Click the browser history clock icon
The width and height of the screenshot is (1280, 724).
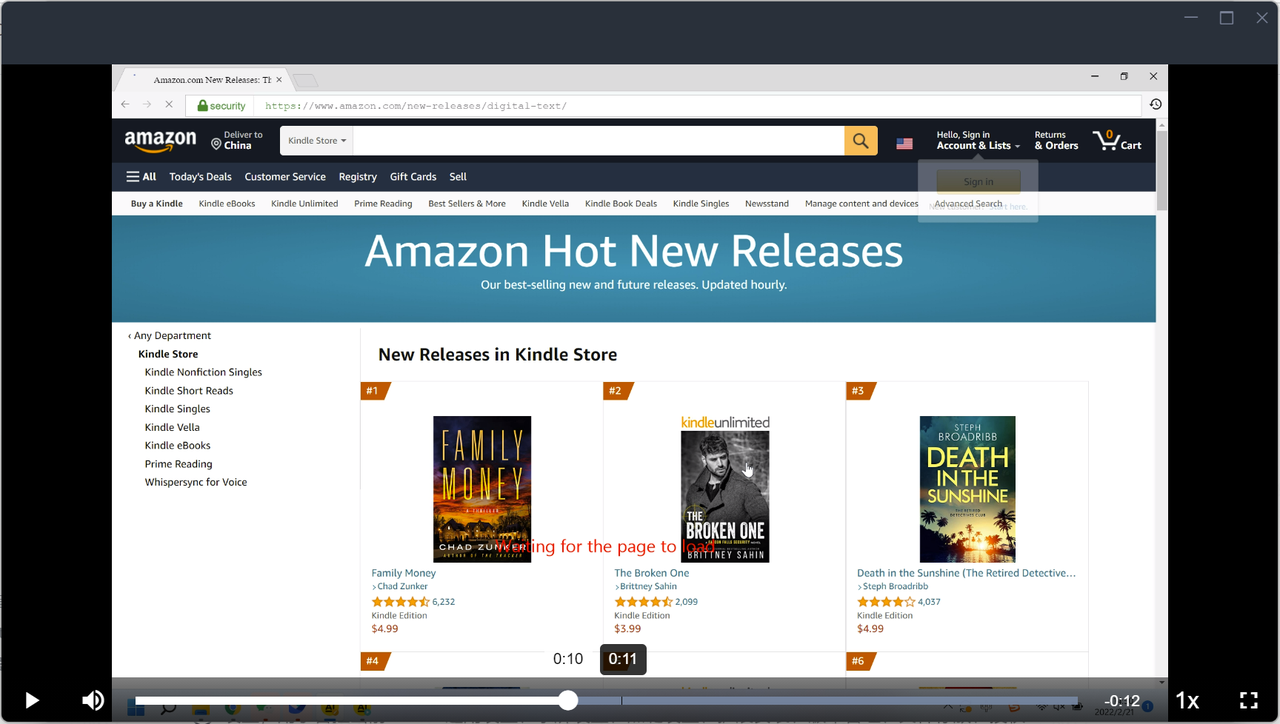coord(1155,104)
